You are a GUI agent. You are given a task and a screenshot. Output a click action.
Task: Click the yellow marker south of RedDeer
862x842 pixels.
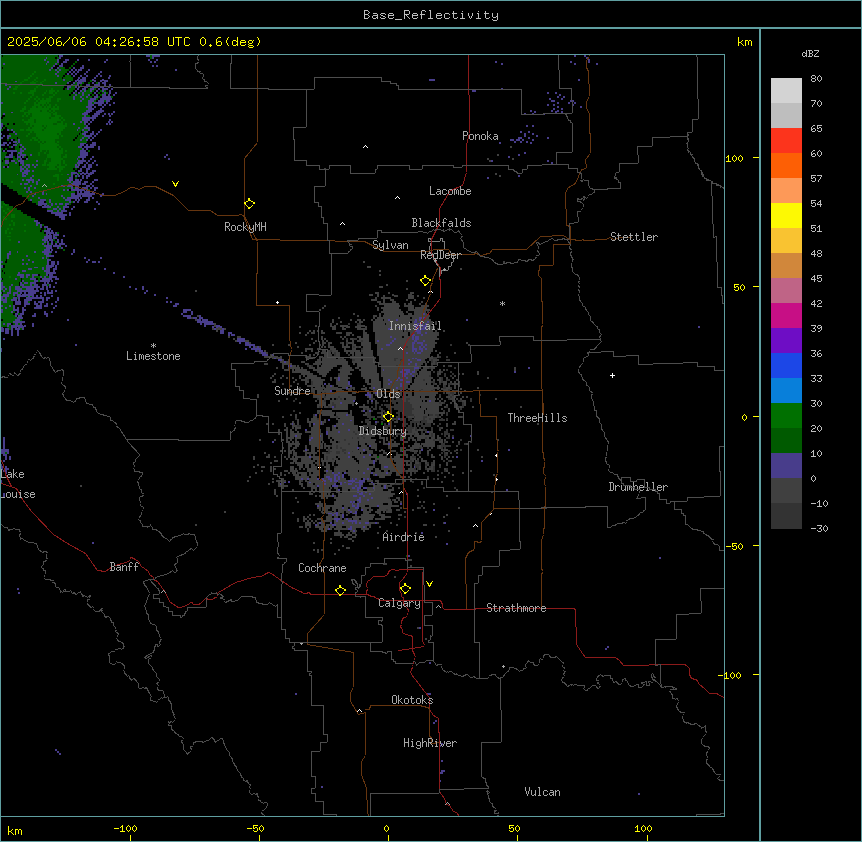(x=425, y=281)
